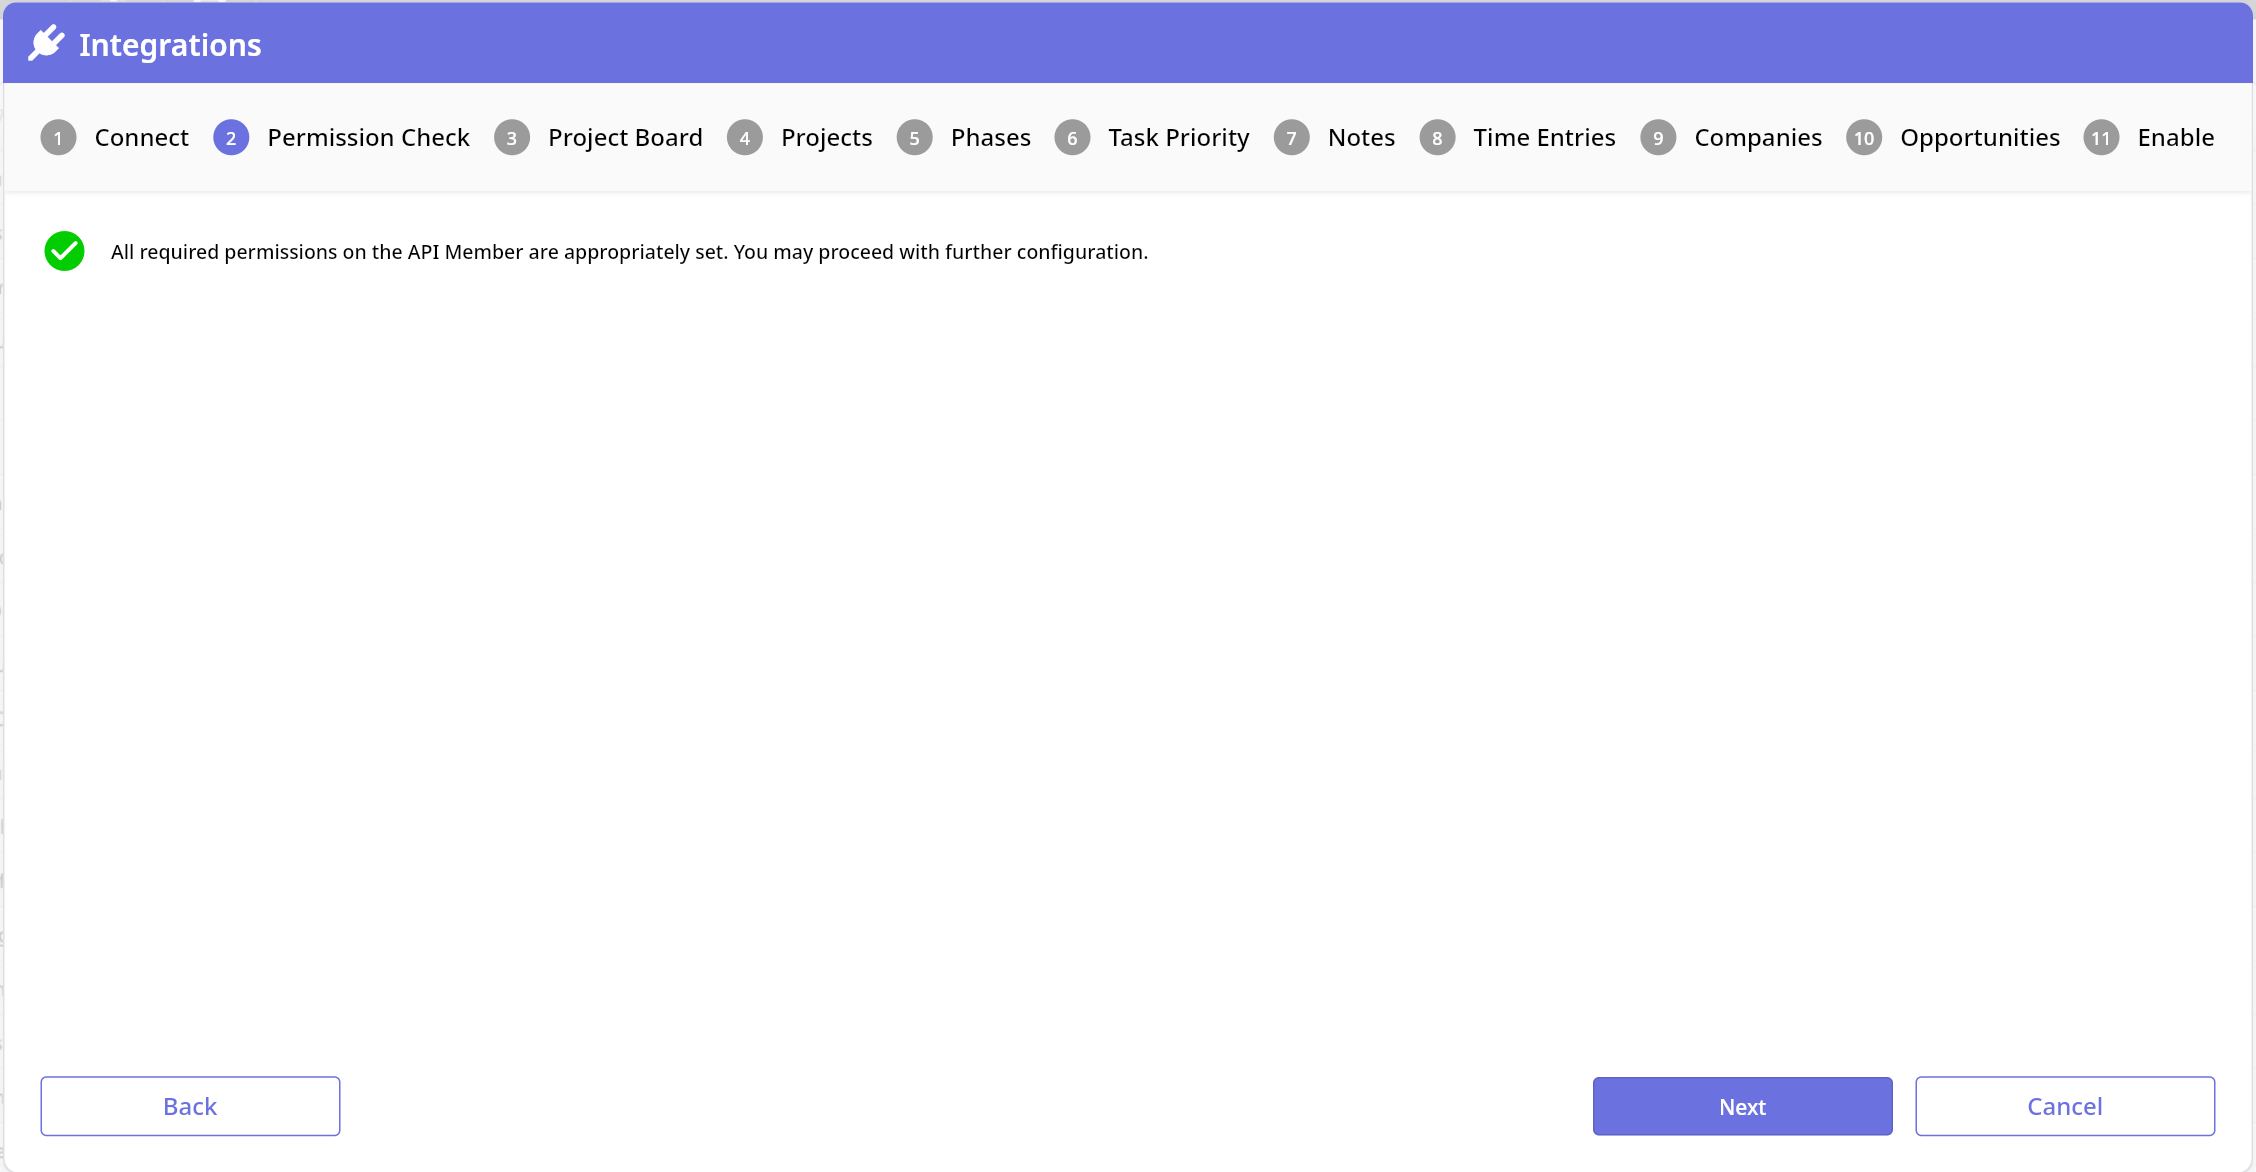The width and height of the screenshot is (2256, 1172).
Task: Cancel the integration wizard
Action: pos(2064,1106)
